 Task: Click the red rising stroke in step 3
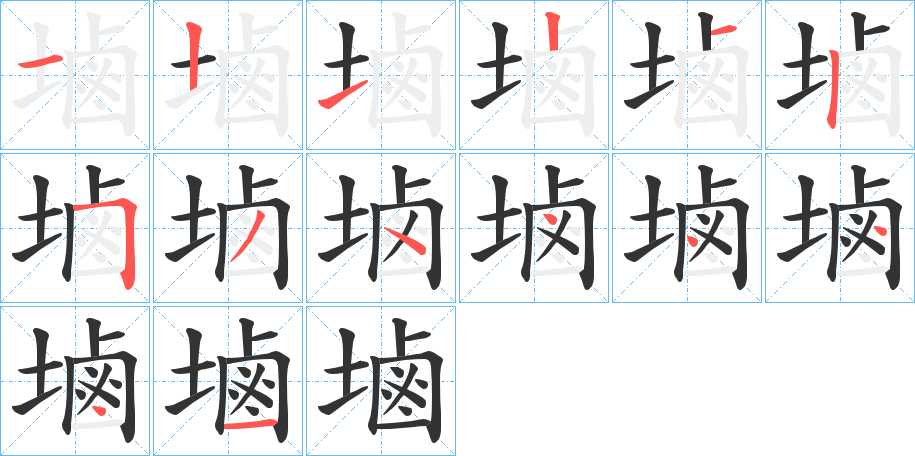(343, 95)
